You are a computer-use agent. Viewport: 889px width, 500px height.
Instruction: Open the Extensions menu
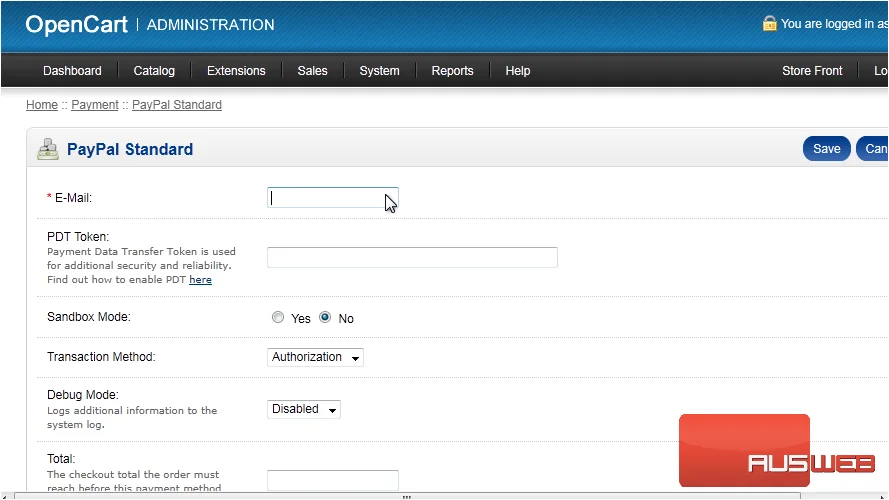click(236, 71)
